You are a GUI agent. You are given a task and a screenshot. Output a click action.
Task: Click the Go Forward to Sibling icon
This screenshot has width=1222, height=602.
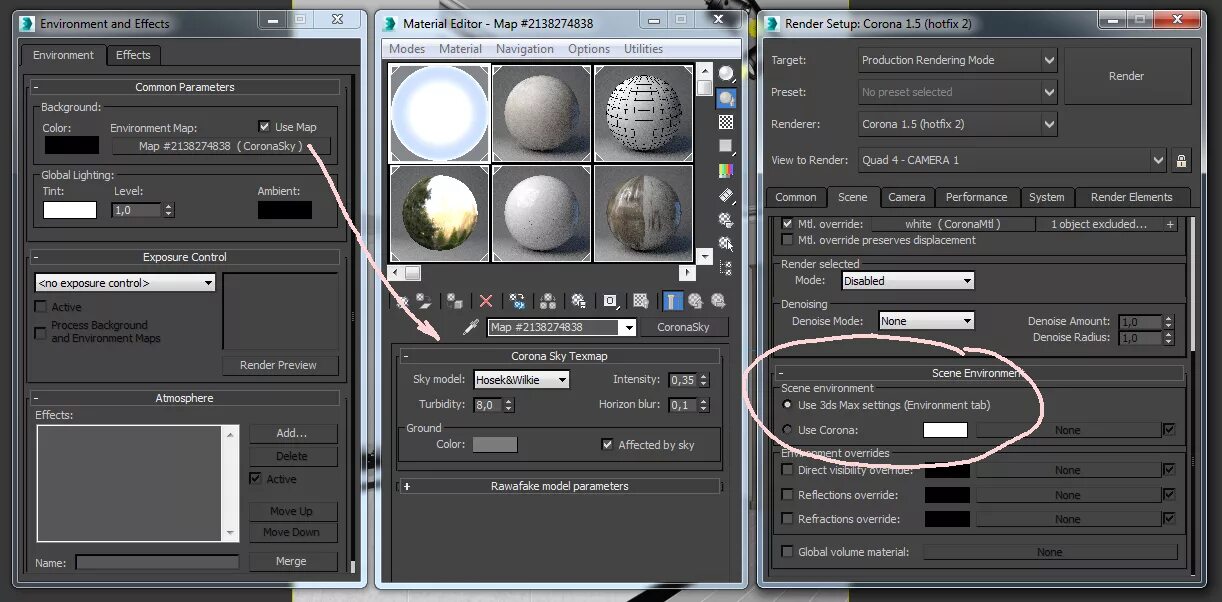coord(717,301)
